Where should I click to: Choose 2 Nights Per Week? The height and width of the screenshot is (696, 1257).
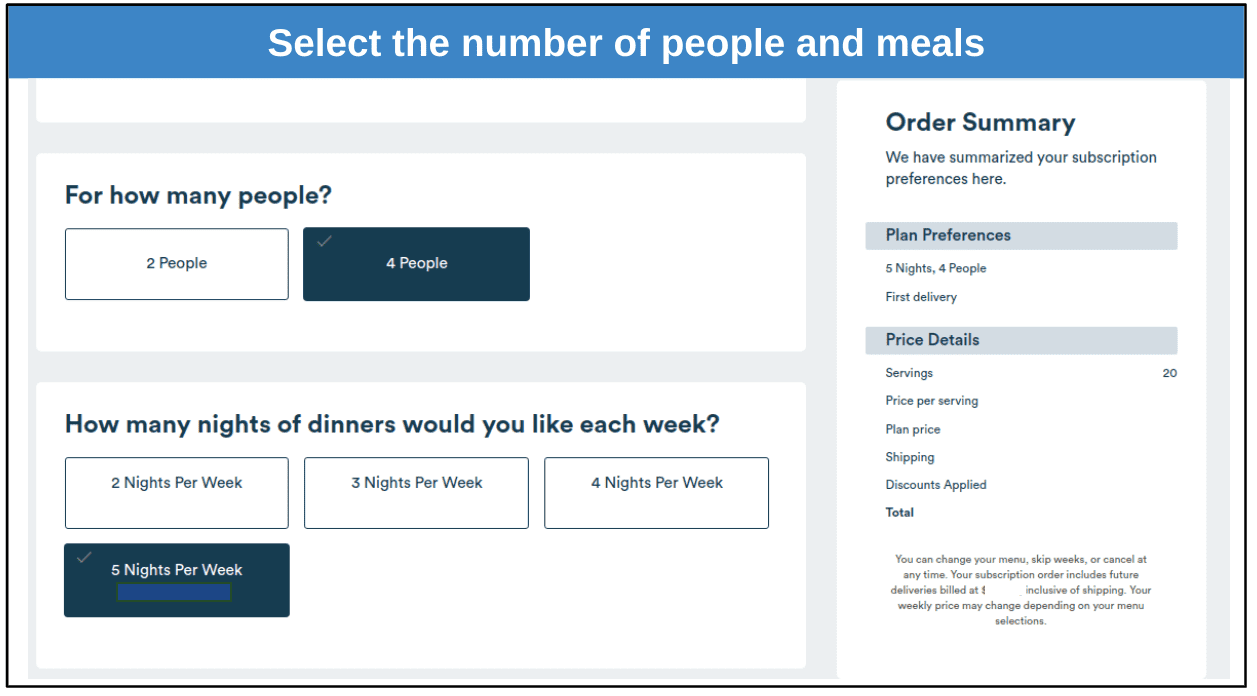tap(177, 493)
